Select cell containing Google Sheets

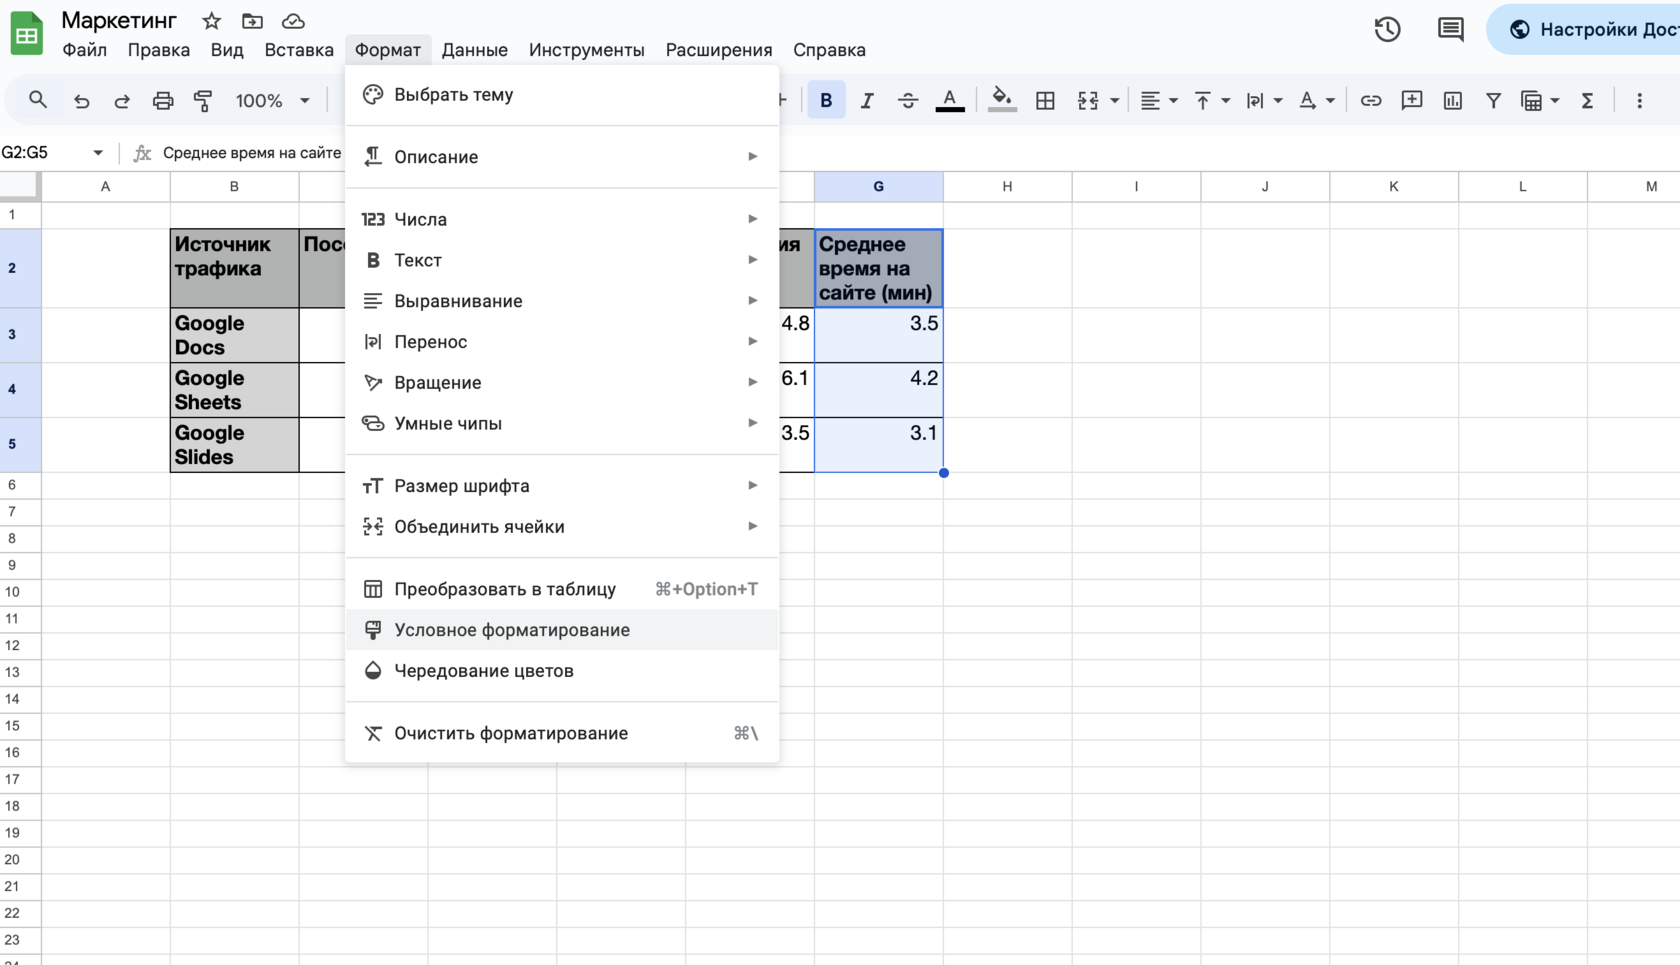coord(234,390)
